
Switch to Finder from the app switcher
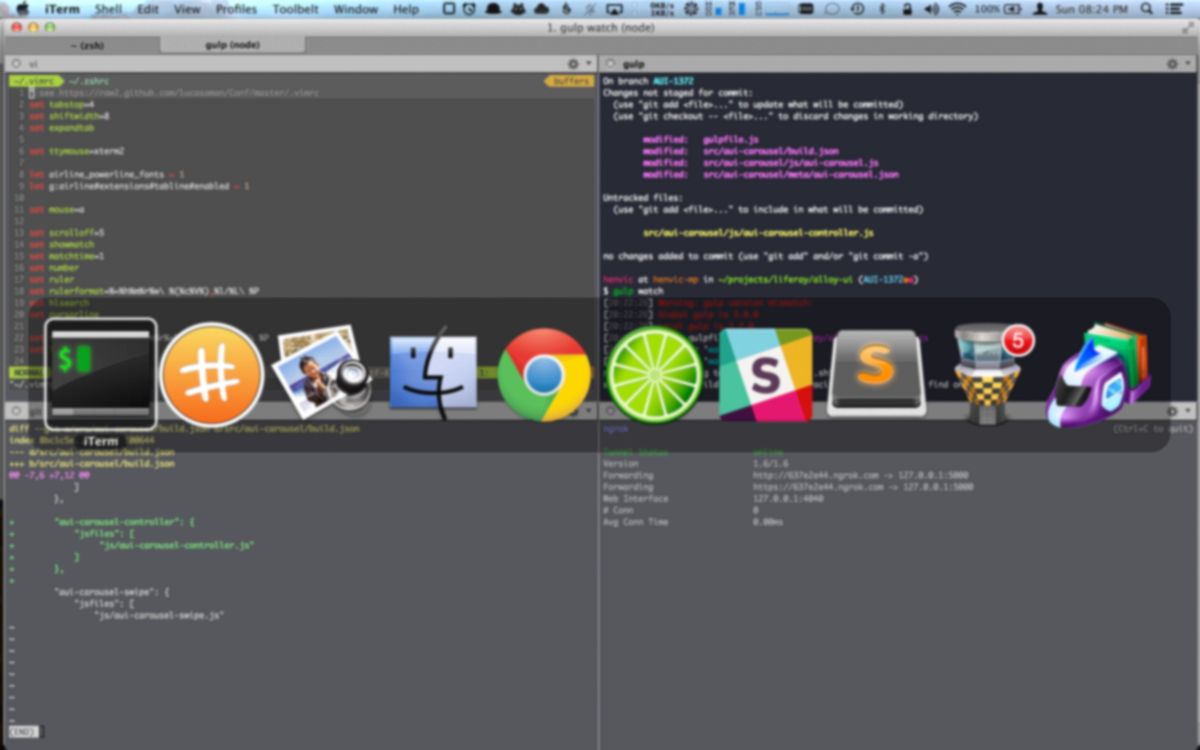(x=432, y=373)
